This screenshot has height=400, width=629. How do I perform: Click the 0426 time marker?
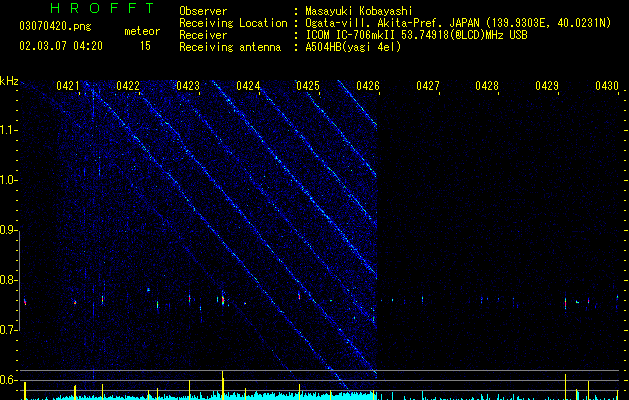tap(368, 85)
